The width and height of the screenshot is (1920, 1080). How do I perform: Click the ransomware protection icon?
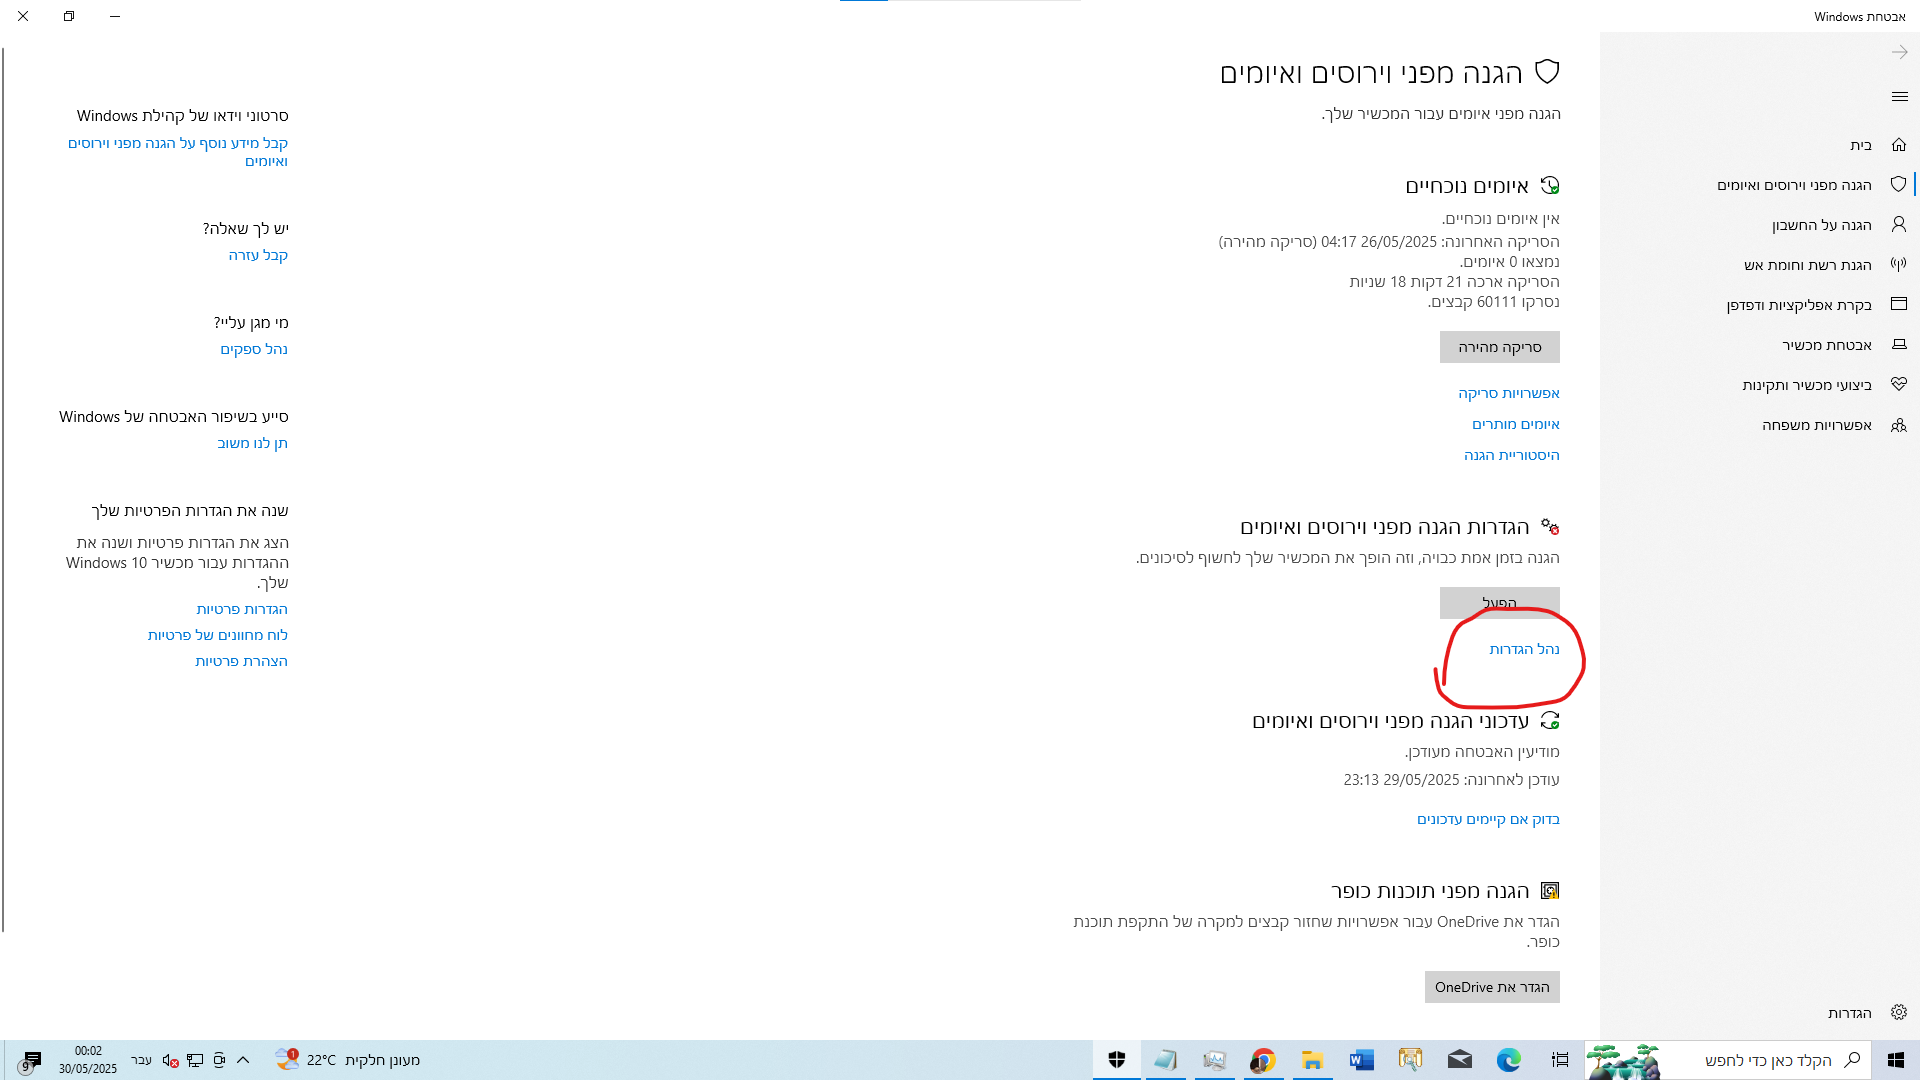(x=1550, y=890)
